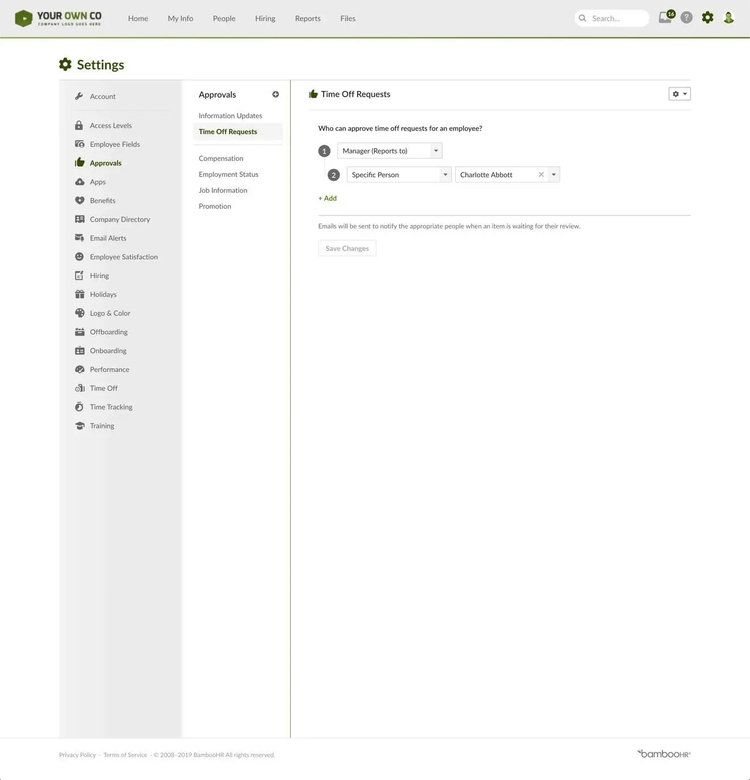This screenshot has width=750, height=780.
Task: Click the Email Alerts icon
Action: click(80, 238)
